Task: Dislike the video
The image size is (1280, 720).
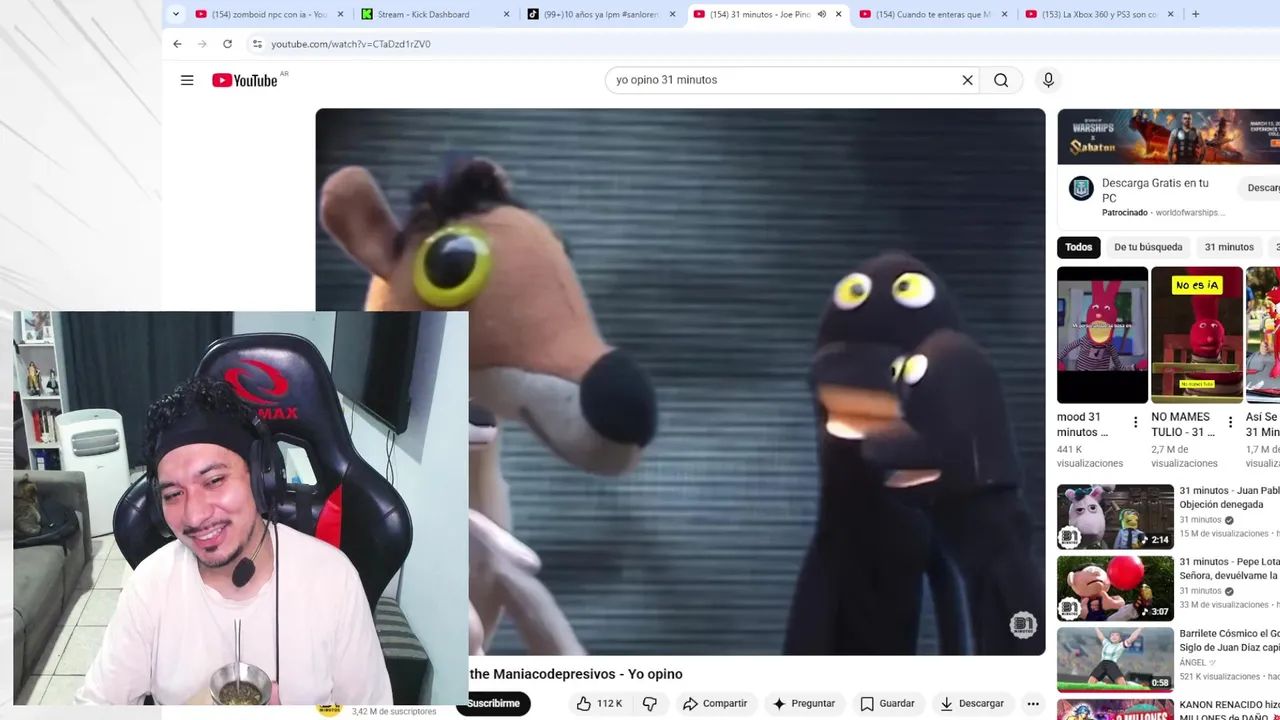Action: point(650,704)
